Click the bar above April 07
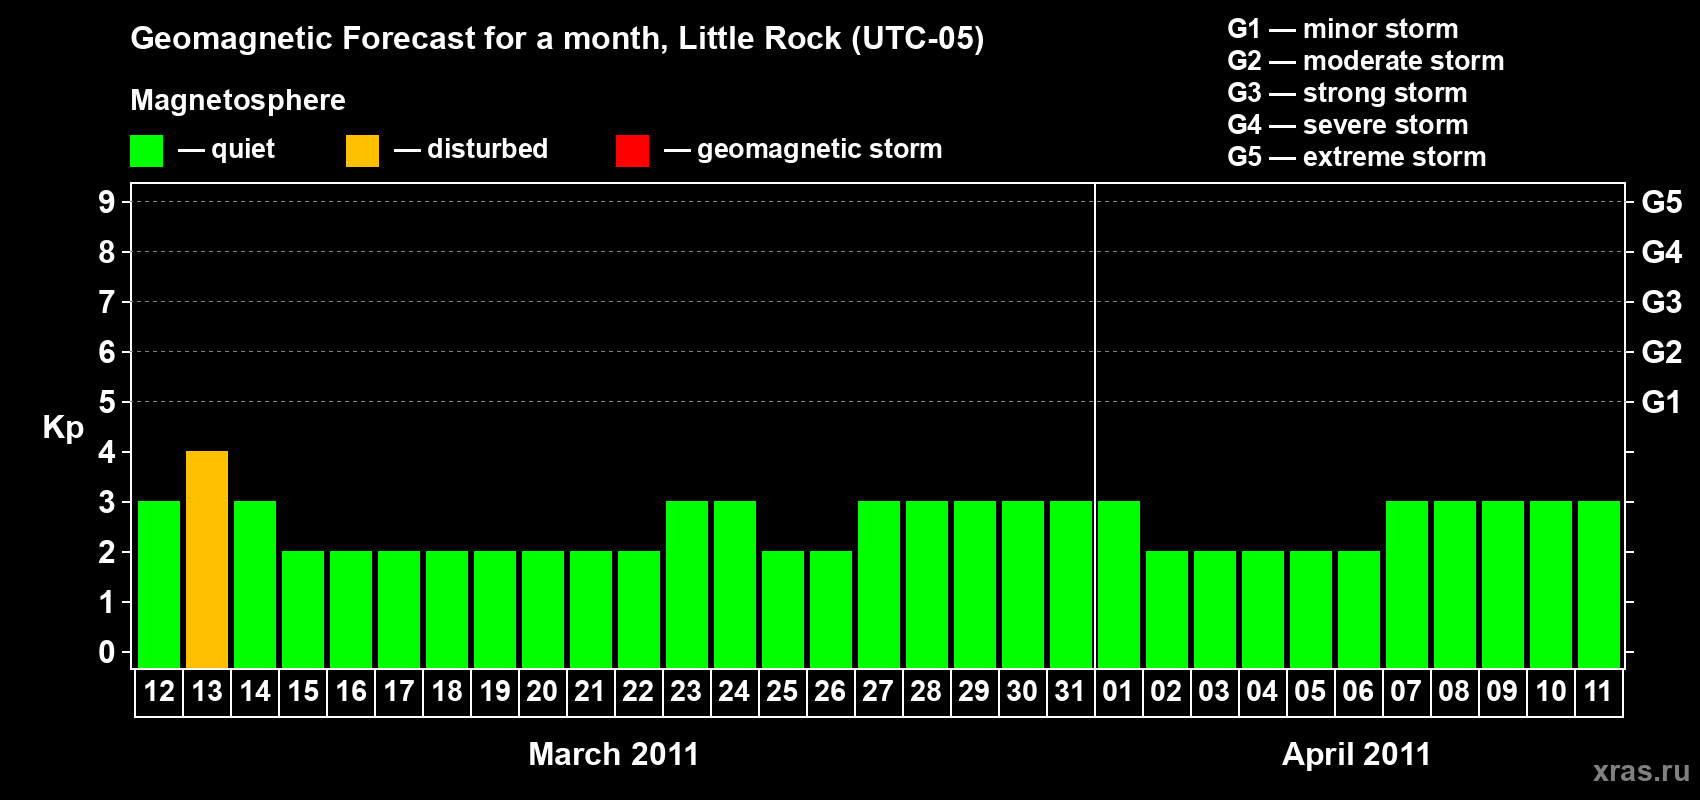 click(1407, 584)
